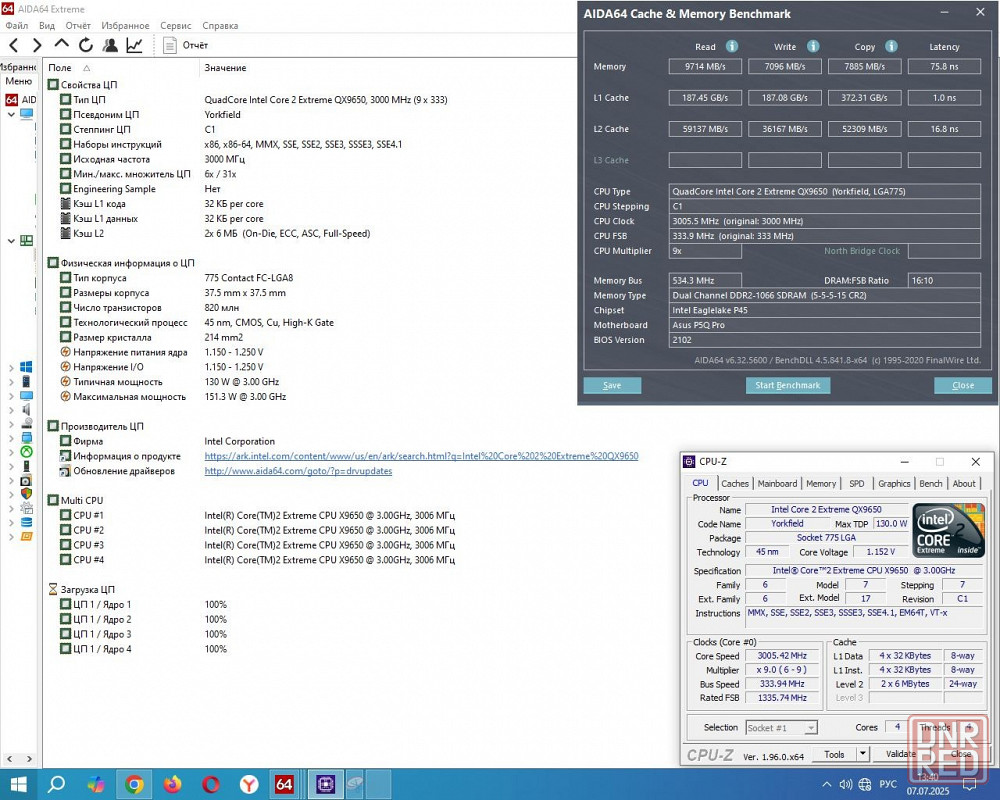Select the AIDA64 red 64 root tree item
Image resolution: width=1000 pixels, height=800 pixels.
[20, 100]
